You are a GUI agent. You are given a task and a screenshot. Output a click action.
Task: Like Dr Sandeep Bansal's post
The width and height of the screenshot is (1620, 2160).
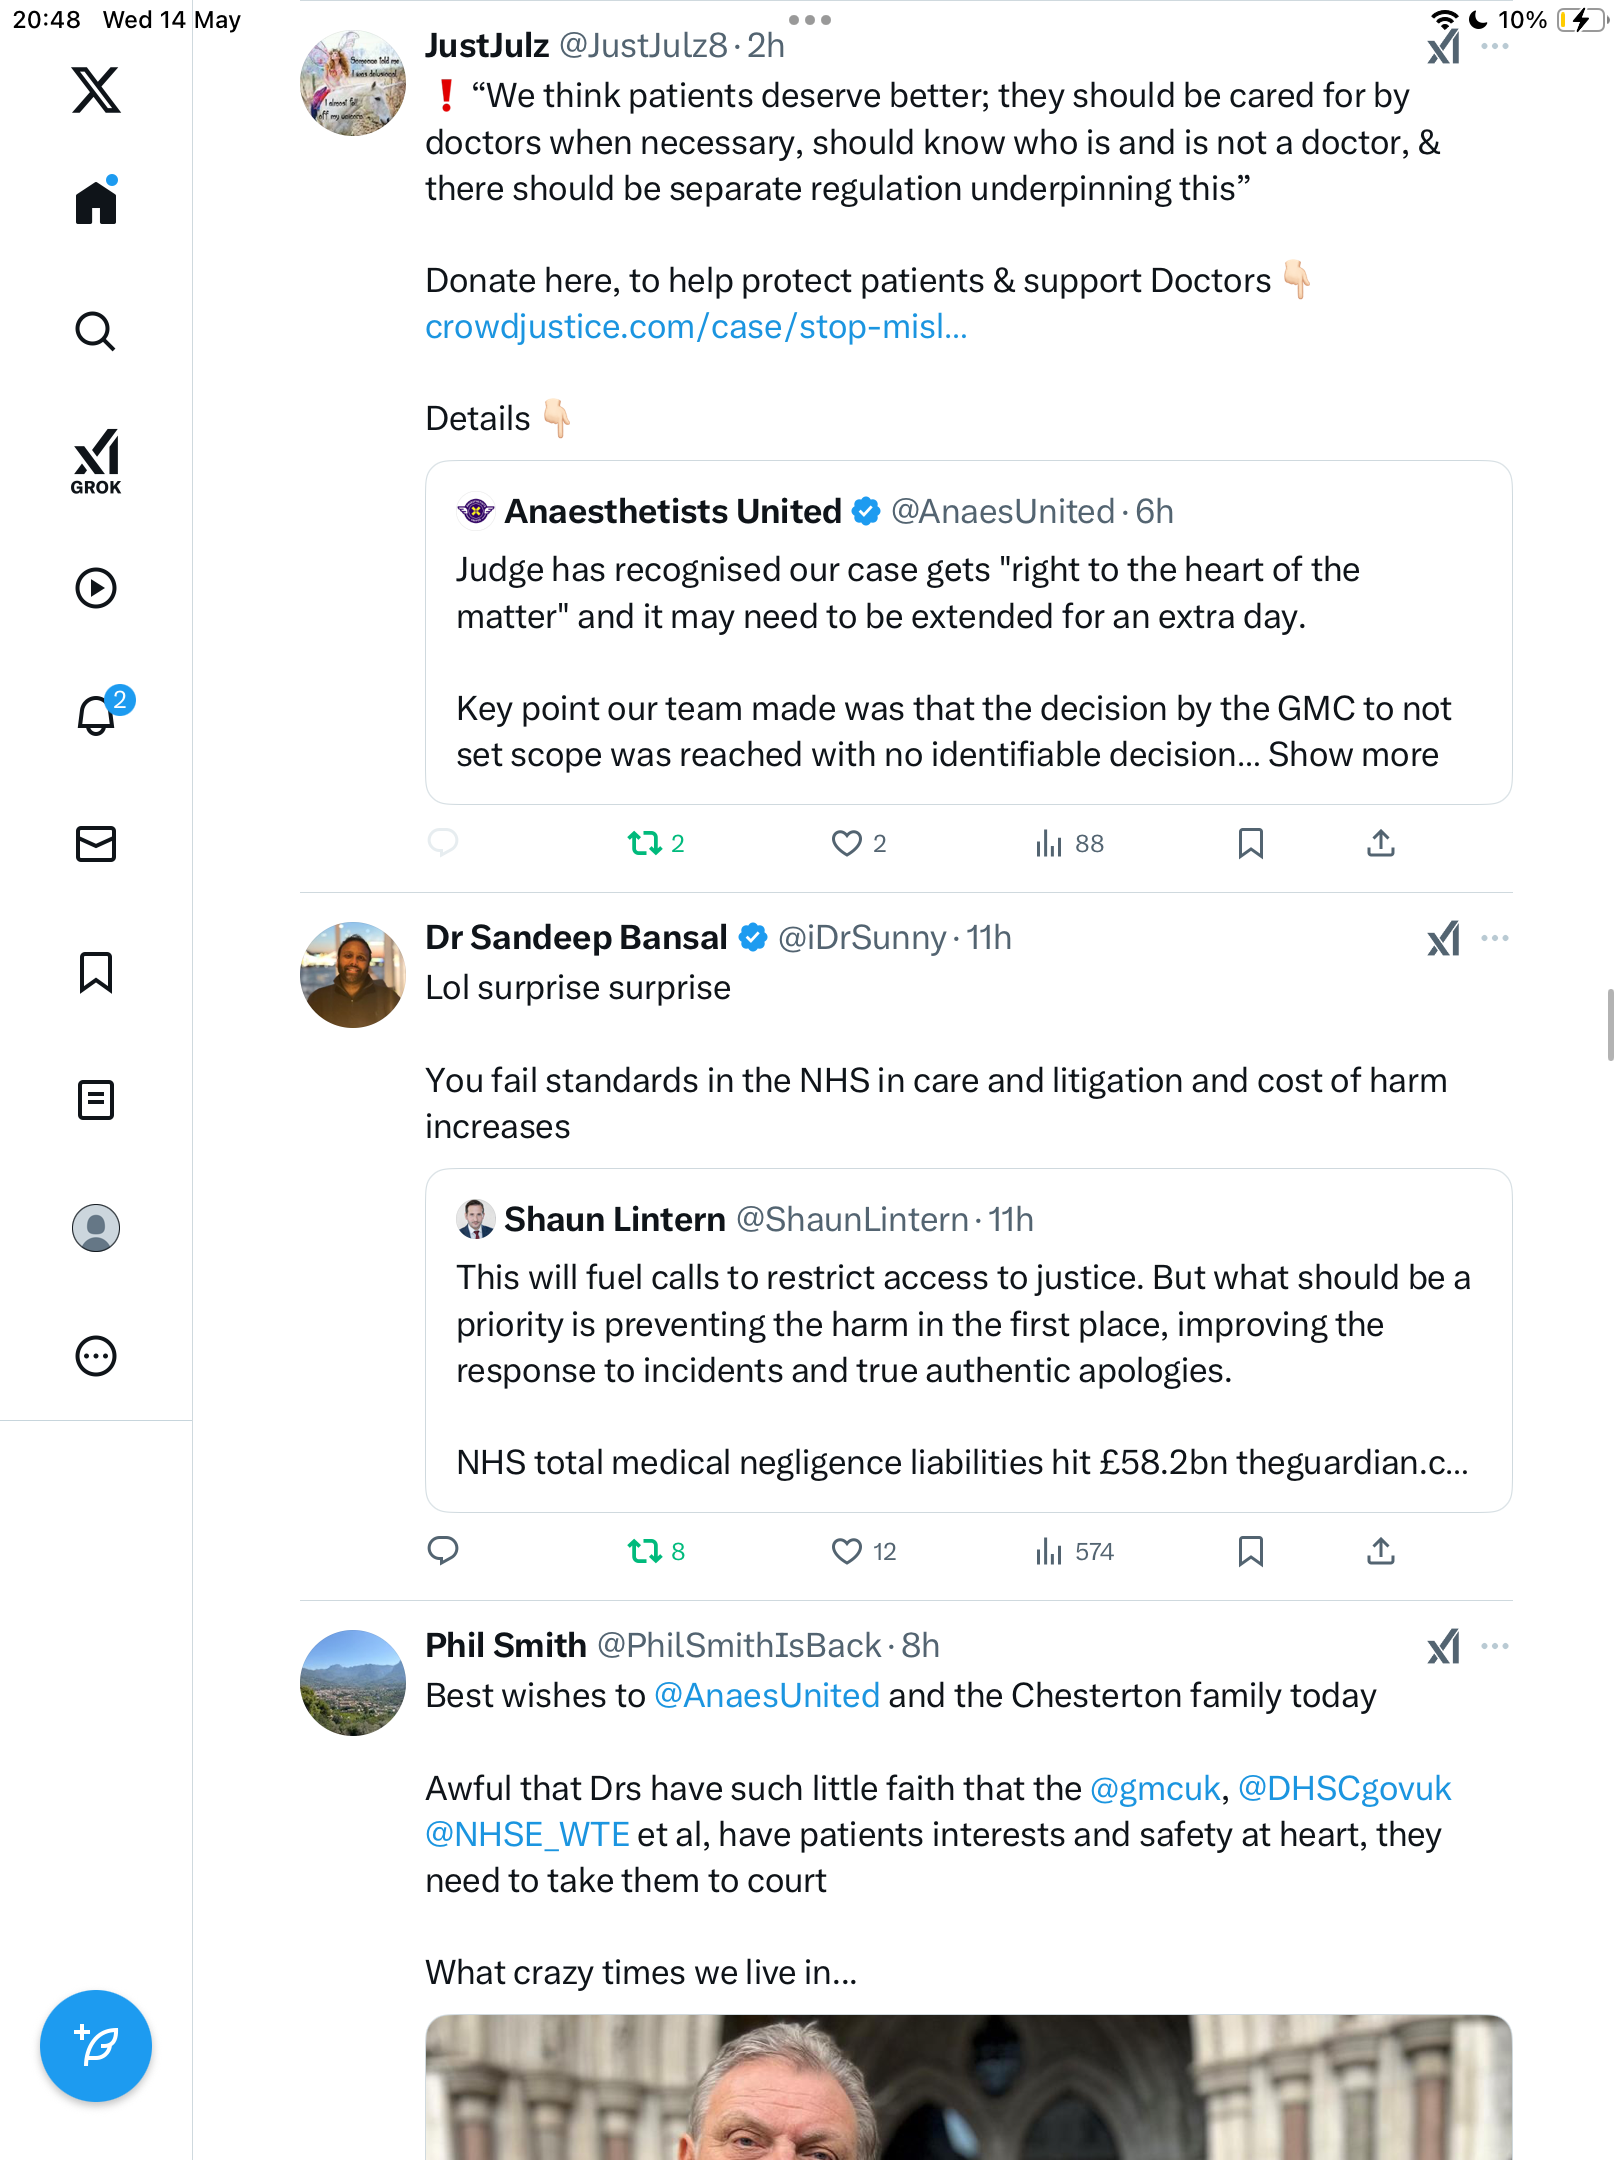click(846, 1551)
